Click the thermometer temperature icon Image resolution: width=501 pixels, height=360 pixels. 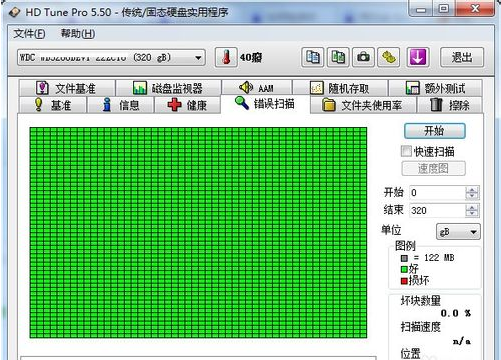pyautogui.click(x=226, y=57)
